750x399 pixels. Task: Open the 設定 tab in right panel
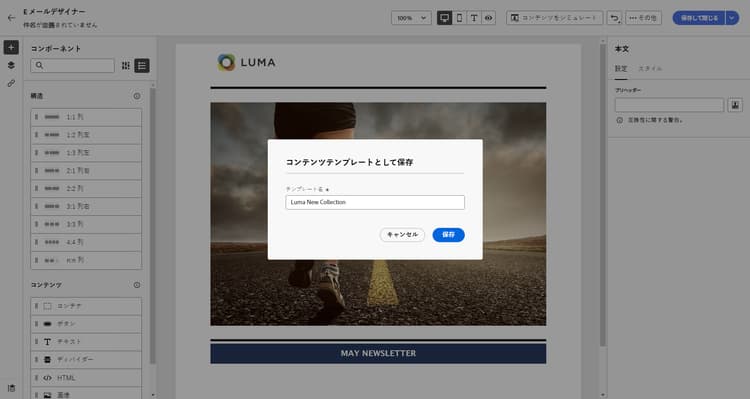coord(621,69)
